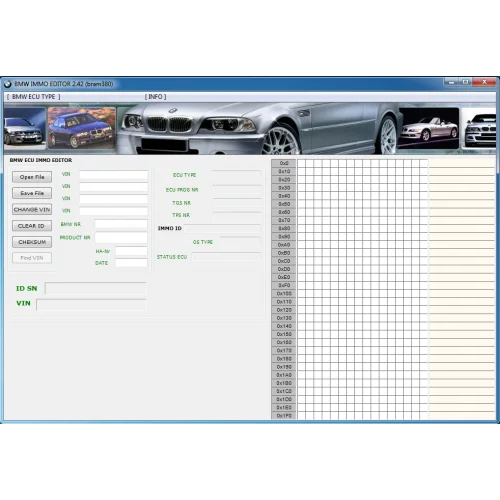The height and width of the screenshot is (500, 500).
Task: Select hex row header 0x10
Action: pyautogui.click(x=284, y=171)
